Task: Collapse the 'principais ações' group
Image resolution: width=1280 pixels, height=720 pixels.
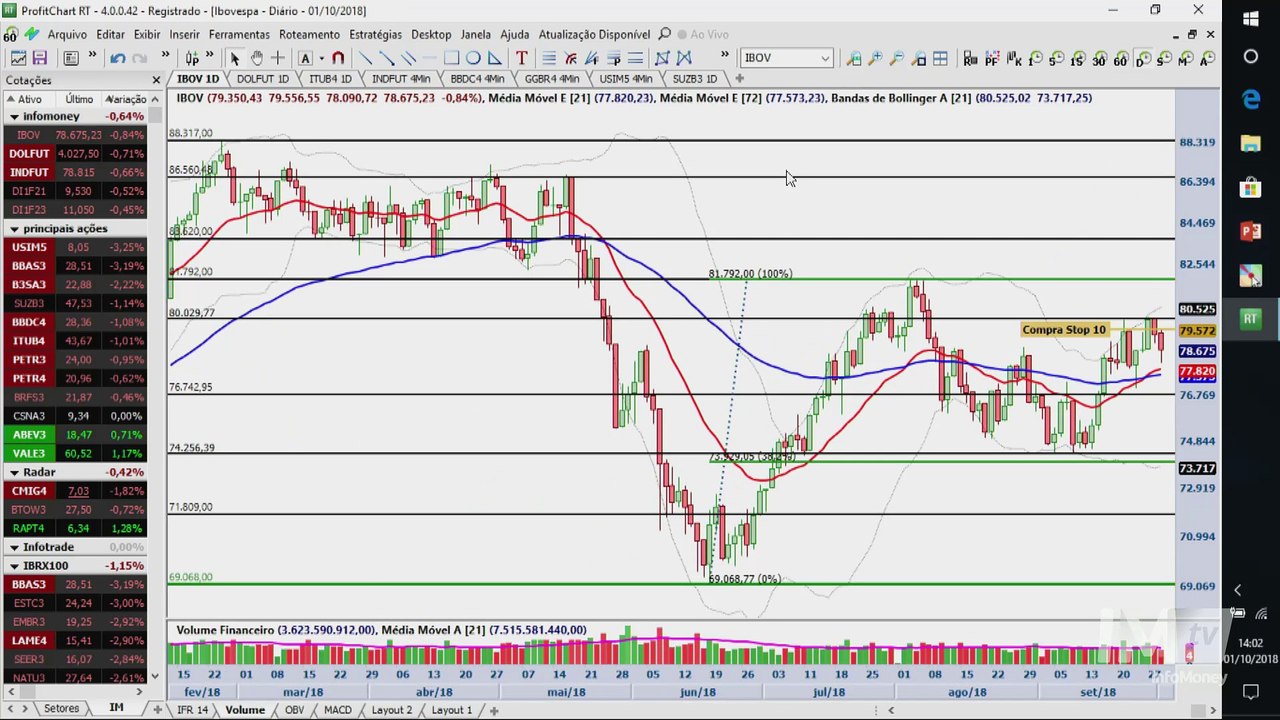Action: tap(15, 229)
